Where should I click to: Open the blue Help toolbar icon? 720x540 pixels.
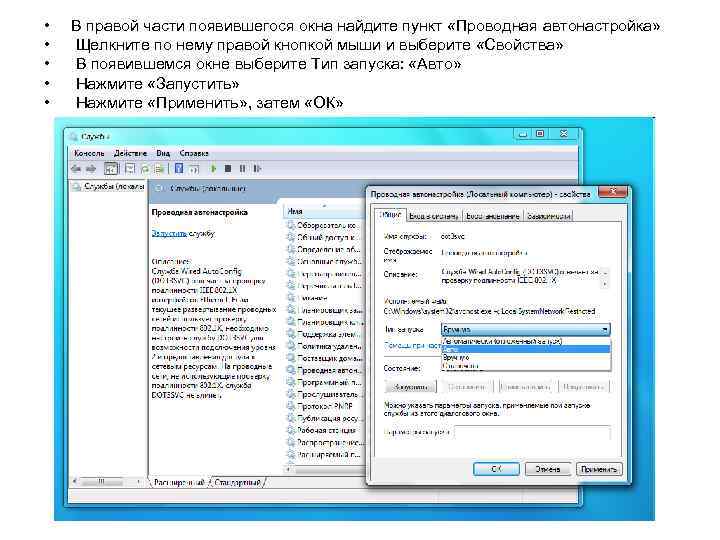click(x=179, y=169)
